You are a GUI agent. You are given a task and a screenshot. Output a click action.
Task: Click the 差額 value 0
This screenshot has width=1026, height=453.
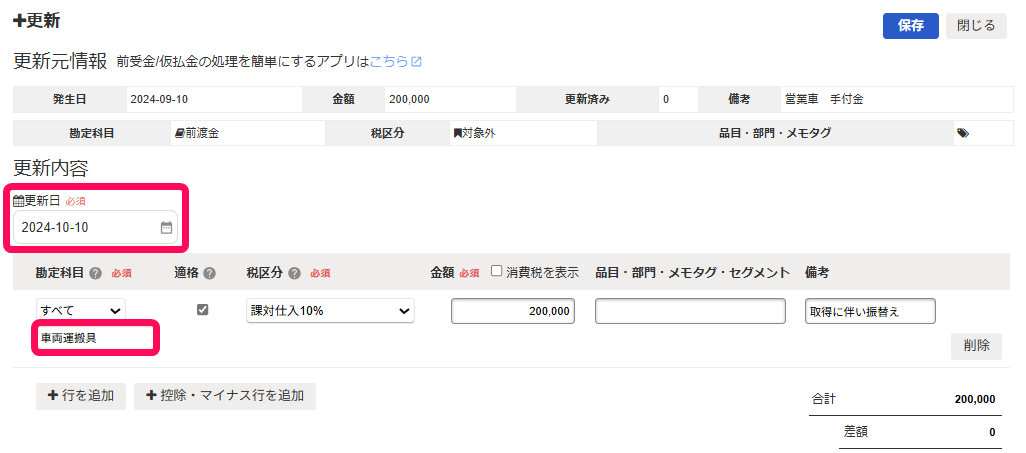[x=992, y=432]
